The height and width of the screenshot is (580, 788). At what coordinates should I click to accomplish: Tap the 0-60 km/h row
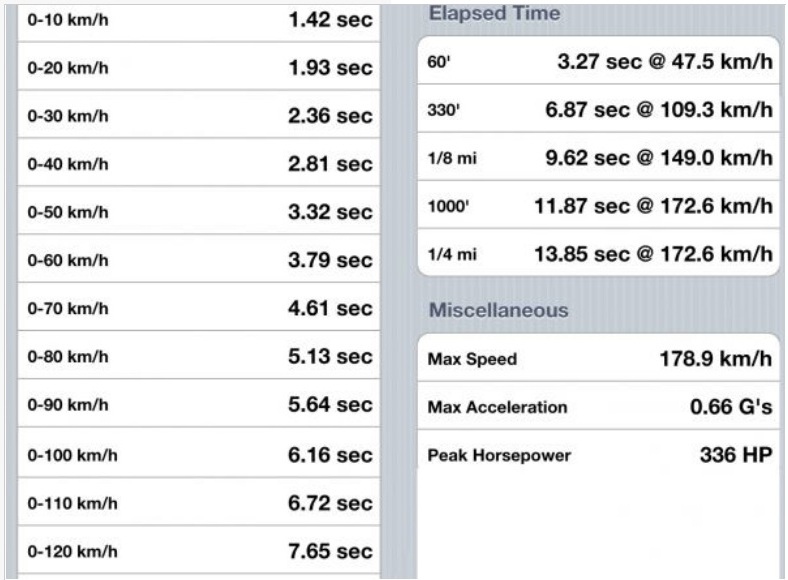point(200,260)
